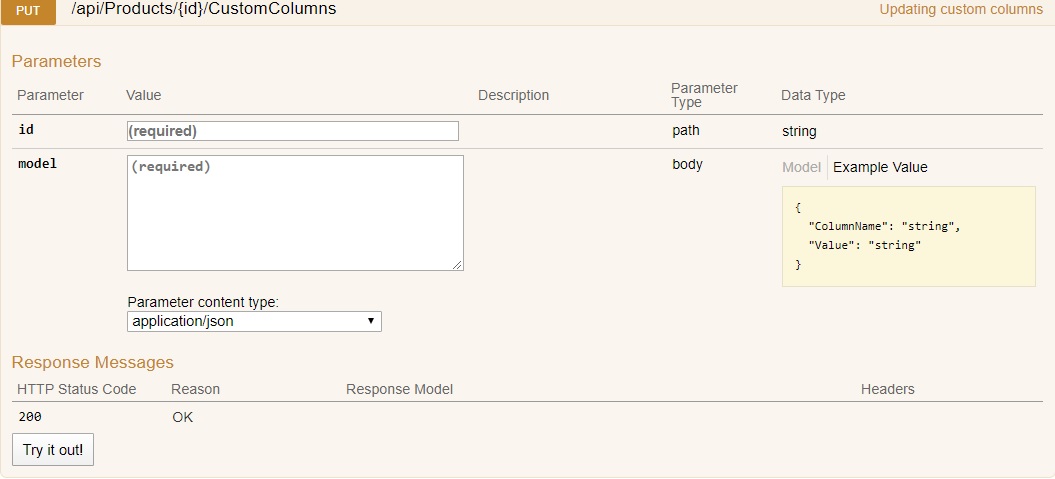The image size is (1055, 479).
Task: Open the Parameter content type dropdown
Action: click(254, 322)
